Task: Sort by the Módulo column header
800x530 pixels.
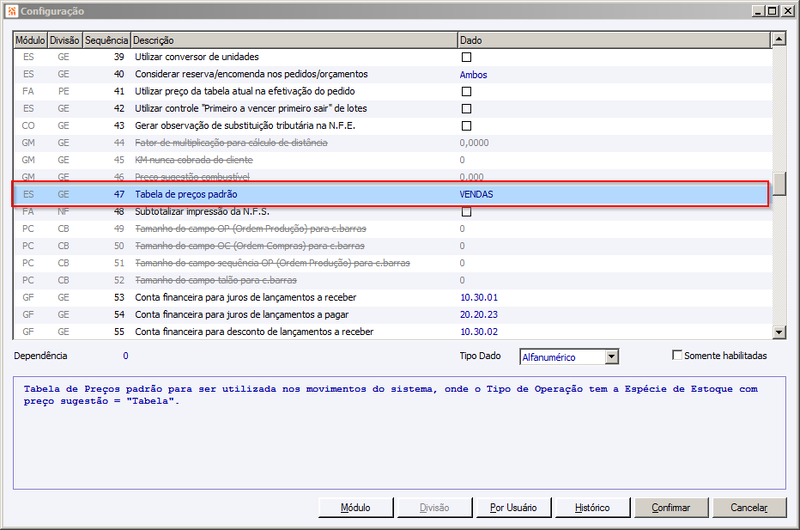Action: [30, 40]
